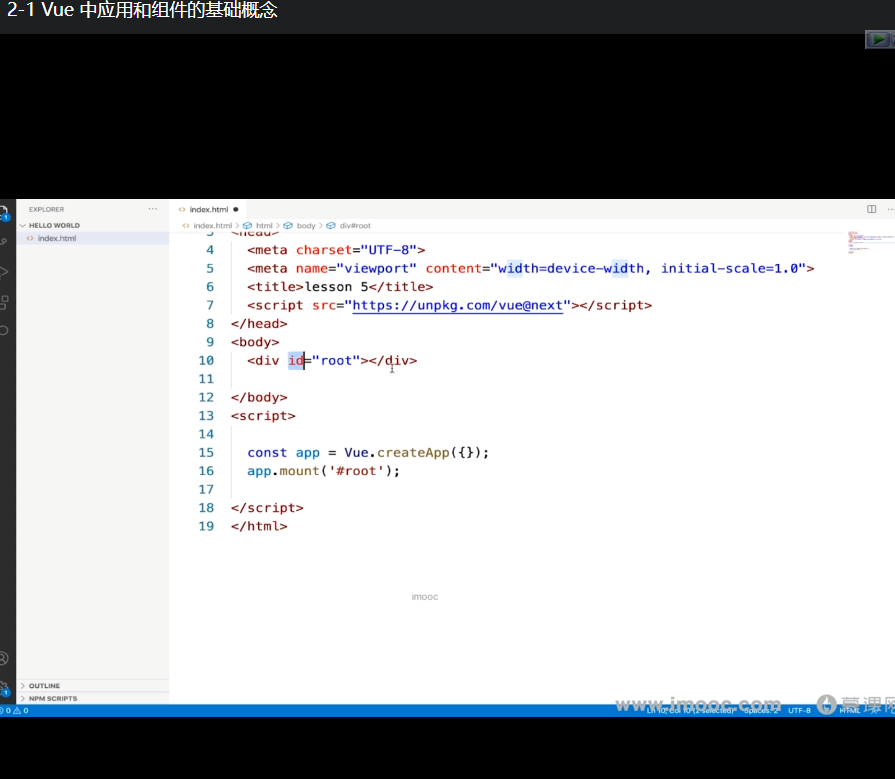Image resolution: width=895 pixels, height=779 pixels.
Task: Open the Extensions view
Action: point(3,302)
